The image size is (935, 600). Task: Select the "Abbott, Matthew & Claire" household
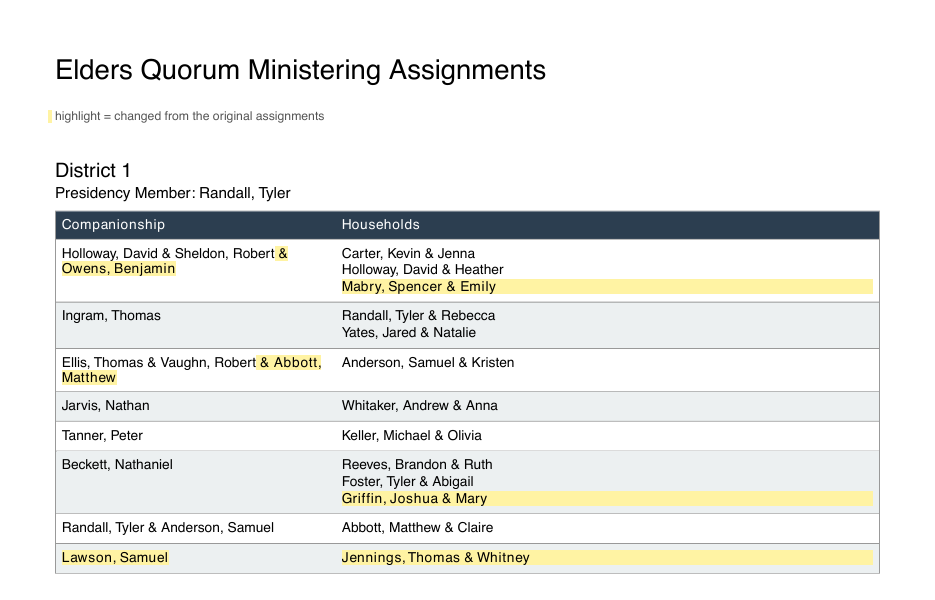(x=417, y=528)
